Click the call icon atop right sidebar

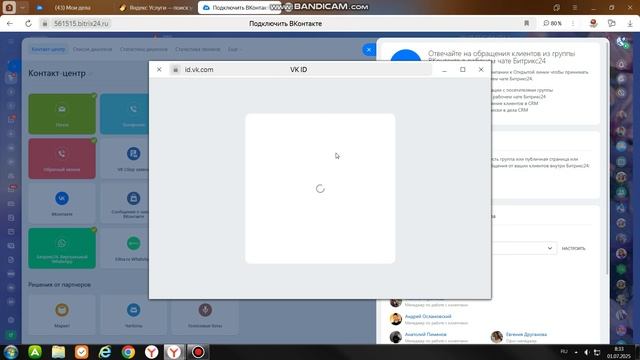pos(622,42)
